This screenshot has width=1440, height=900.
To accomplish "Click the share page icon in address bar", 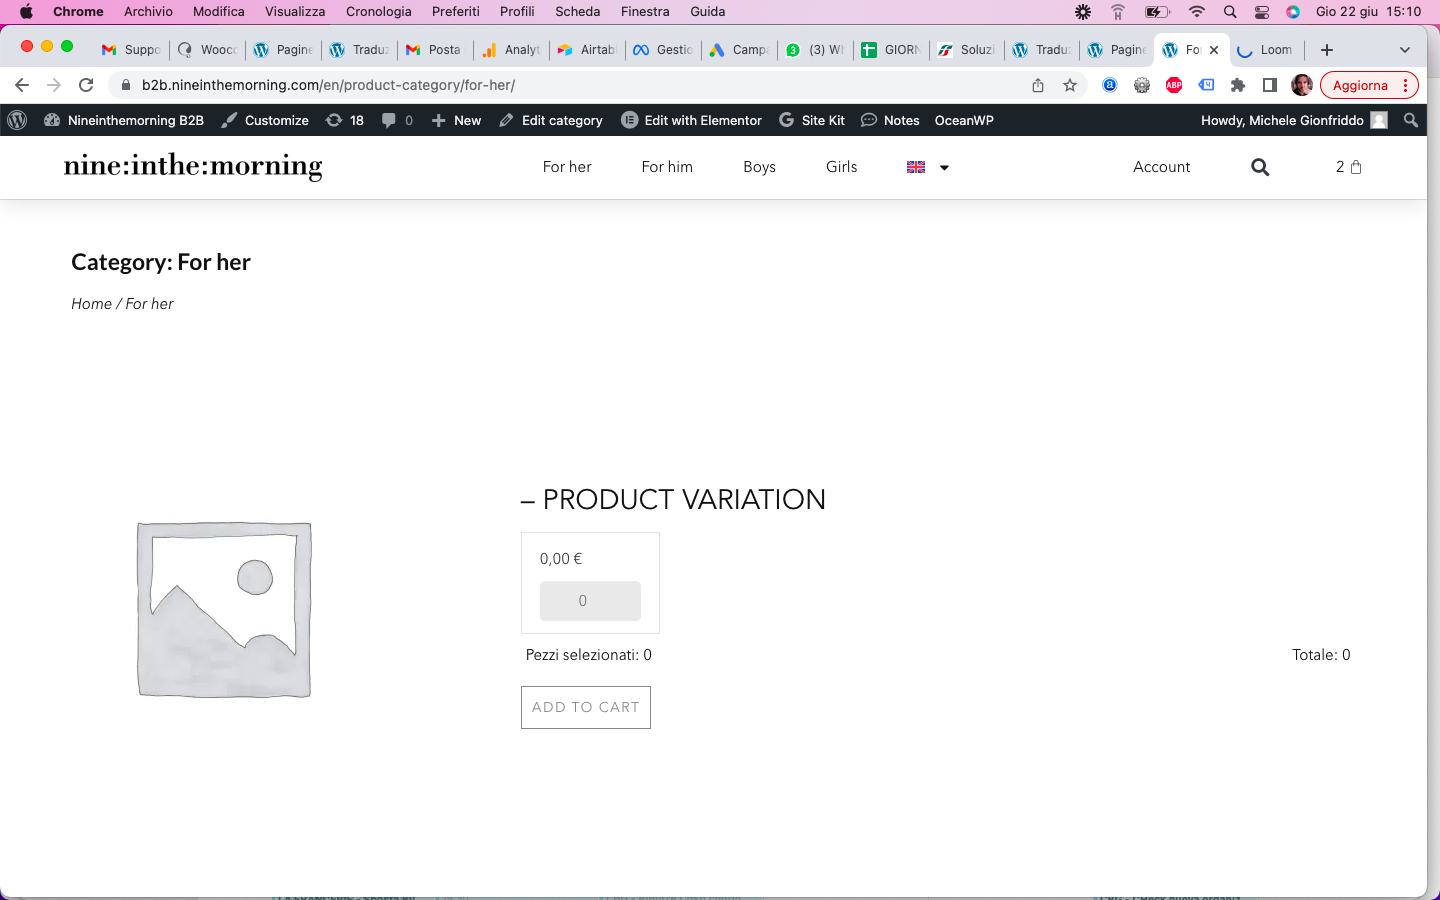I will click(1038, 85).
